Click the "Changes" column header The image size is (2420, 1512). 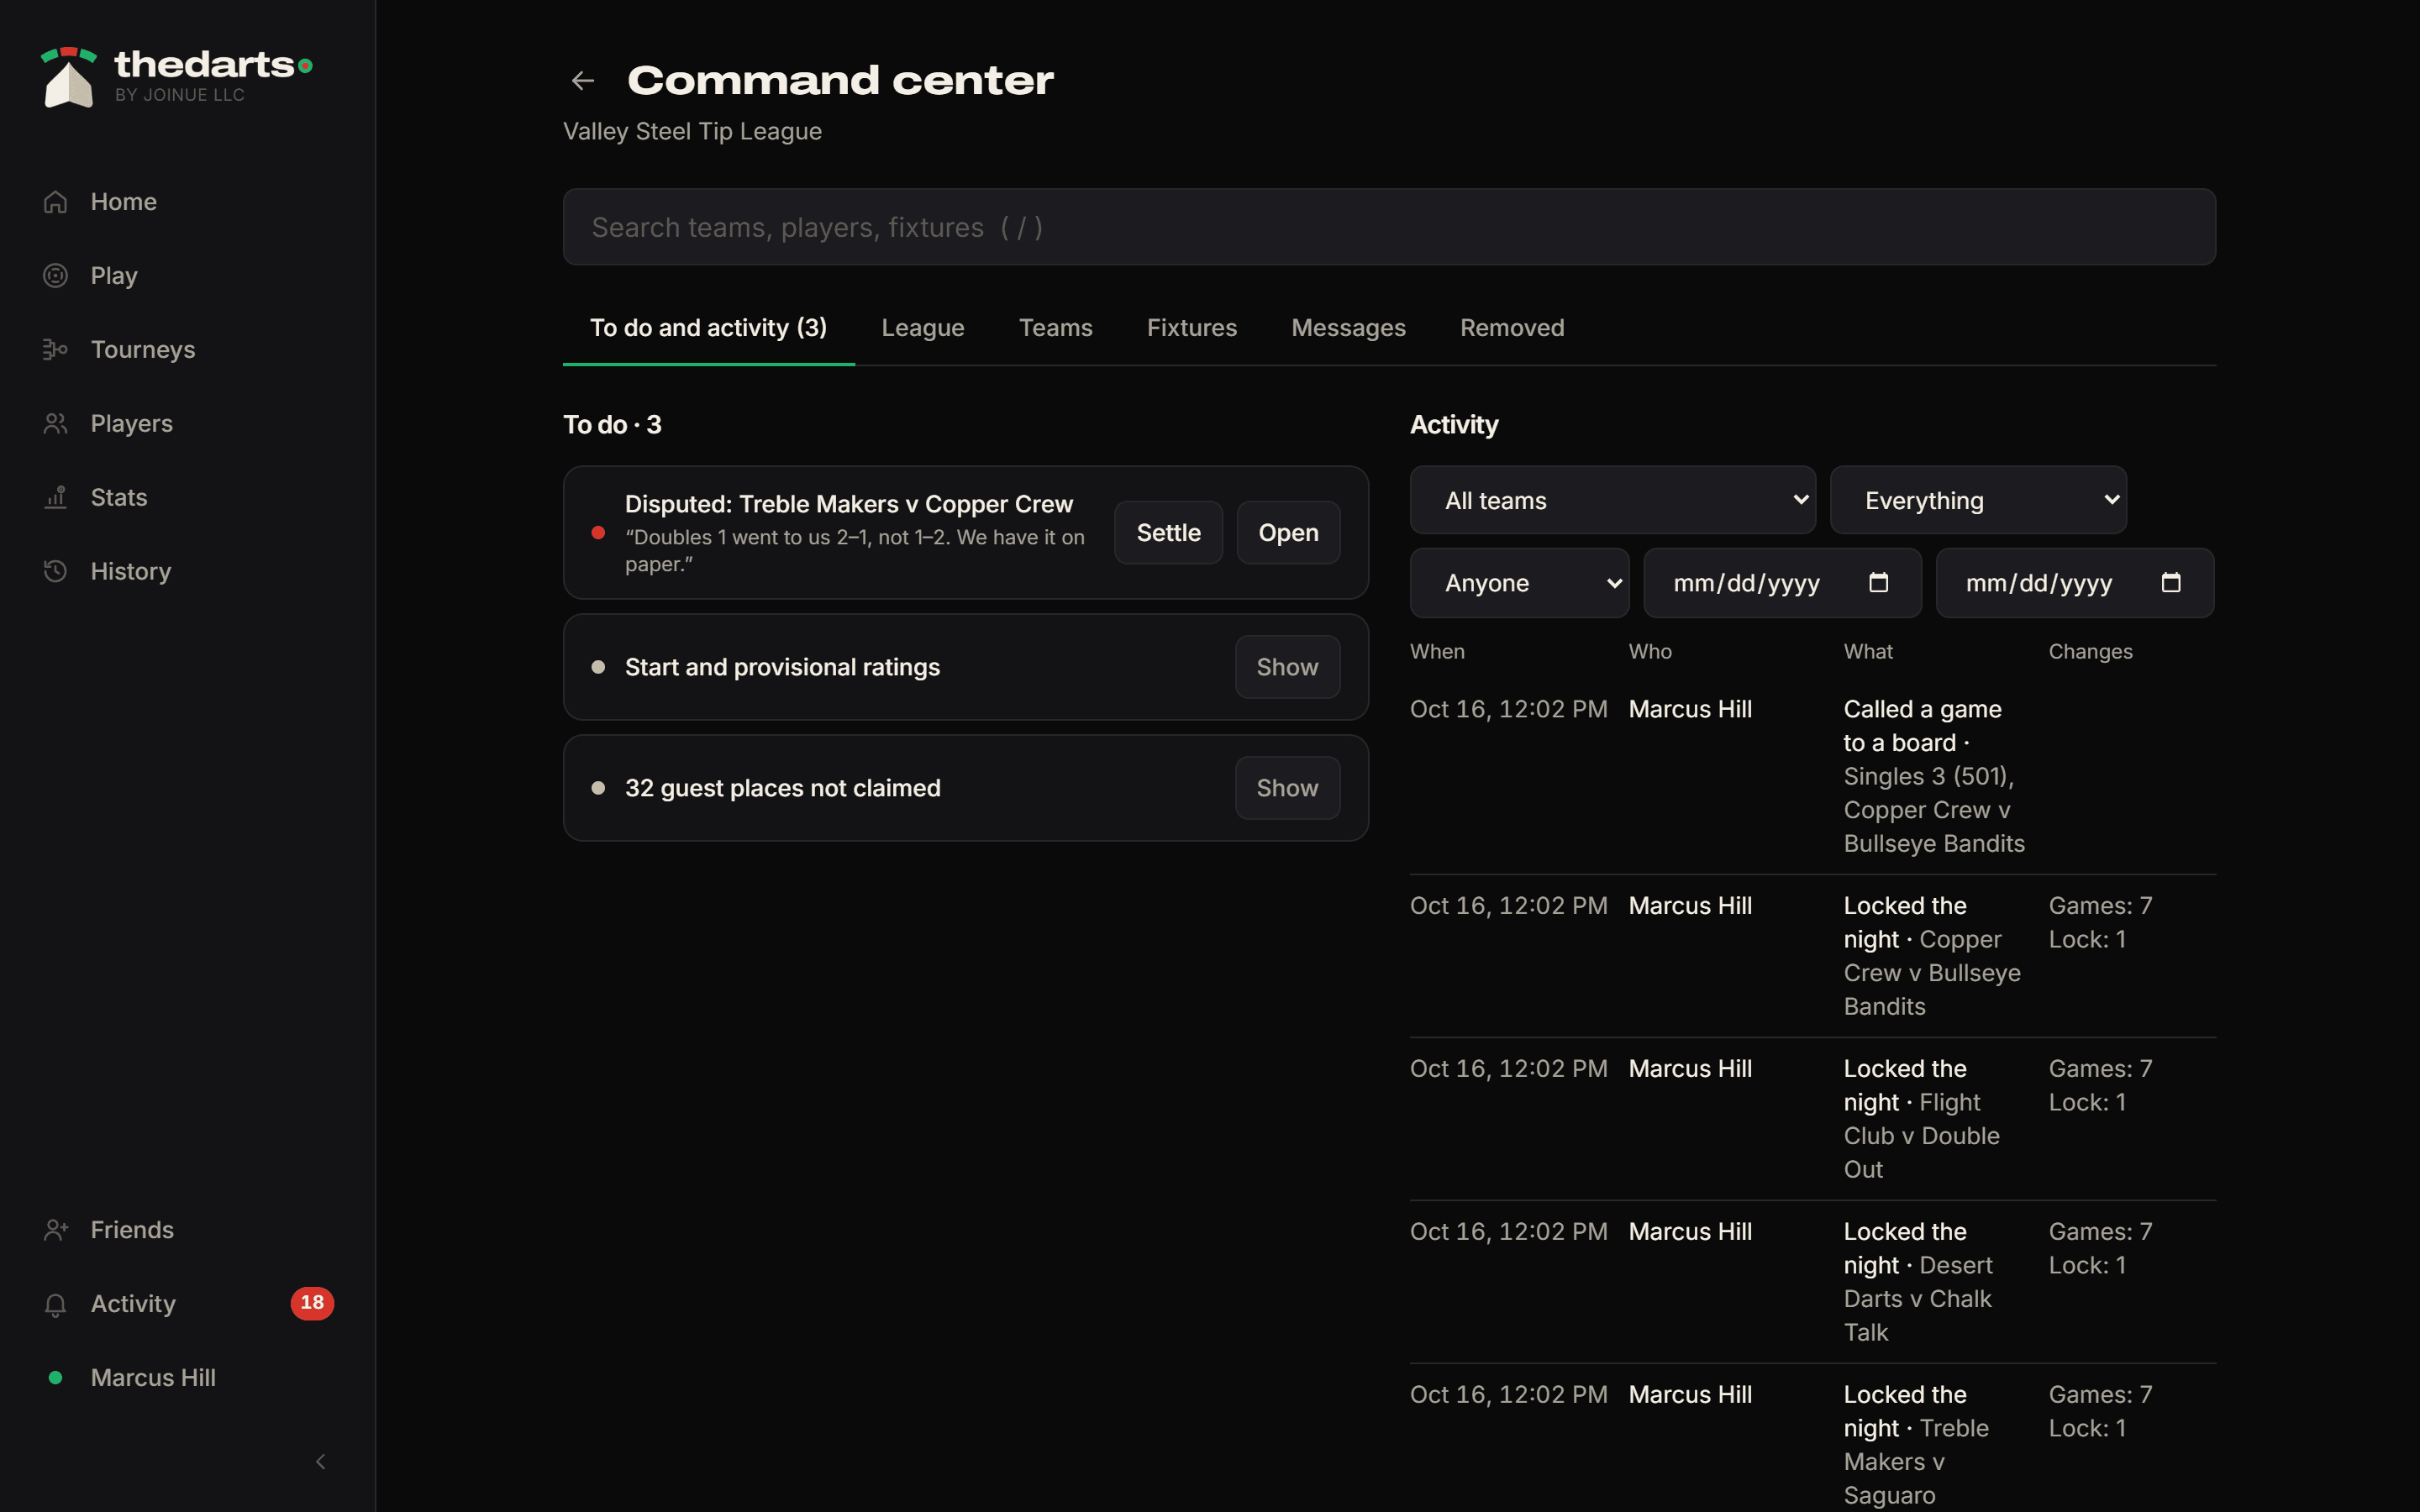pos(2091,652)
